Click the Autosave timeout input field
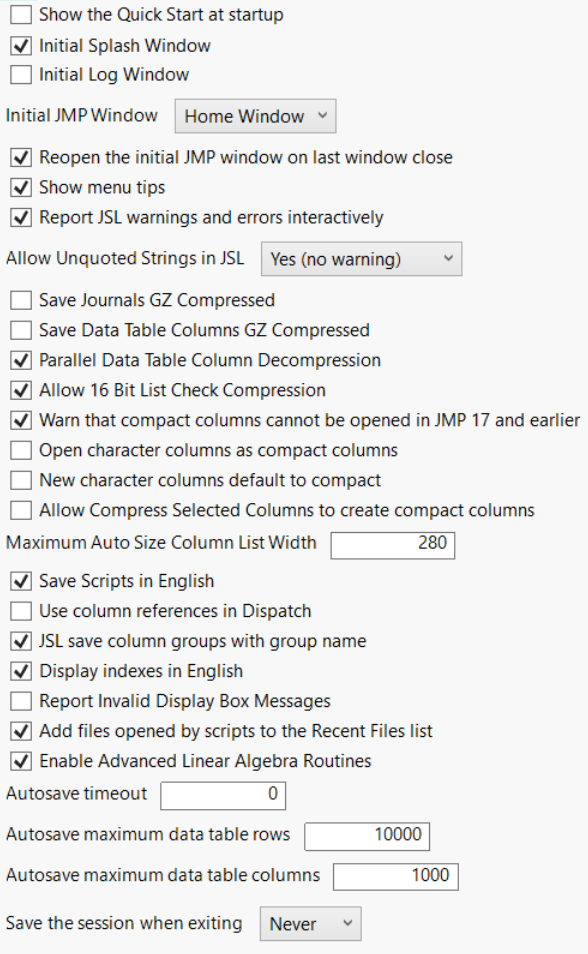Viewport: 588px width, 954px height. 223,795
